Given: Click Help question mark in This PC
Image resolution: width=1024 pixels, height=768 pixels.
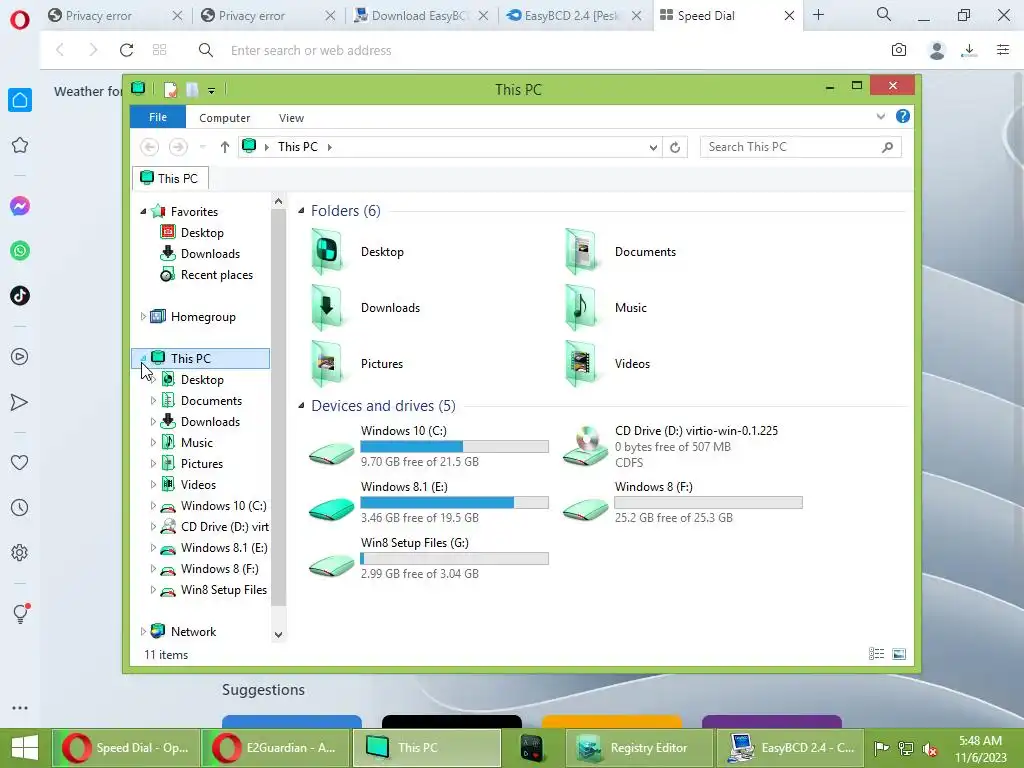Looking at the screenshot, I should click(x=903, y=116).
